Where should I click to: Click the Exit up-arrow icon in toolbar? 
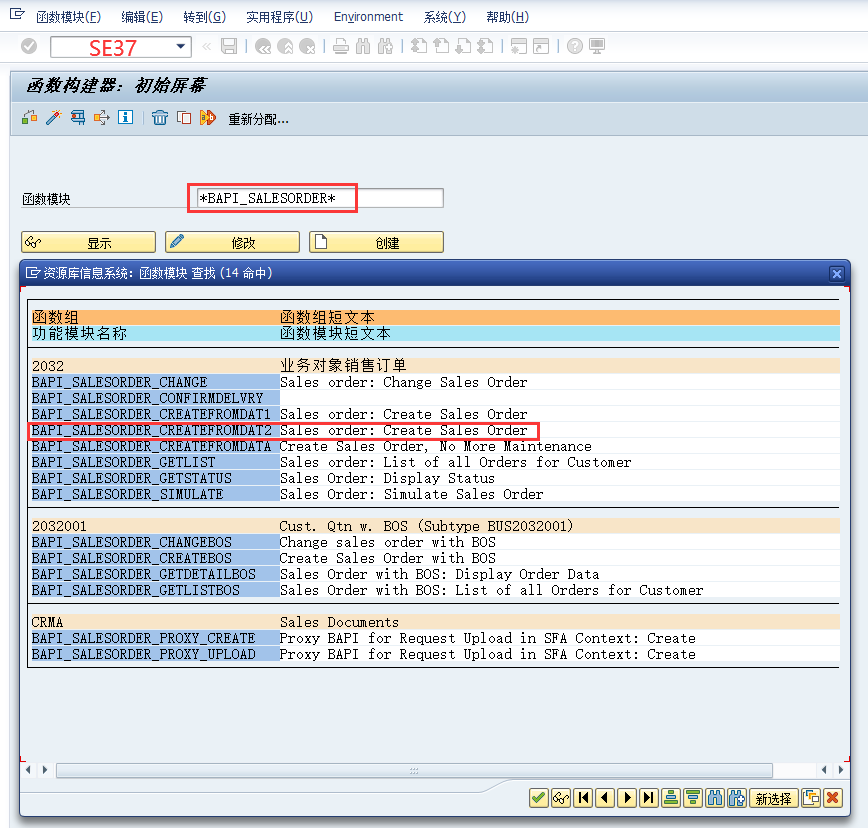285,46
